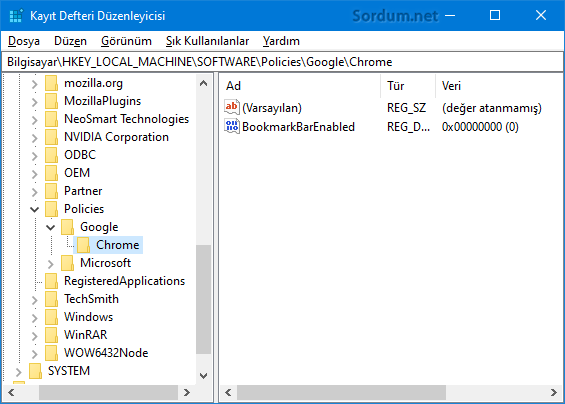Select the NeoSmart Technologies key label
This screenshot has height=404, width=565.
point(126,119)
